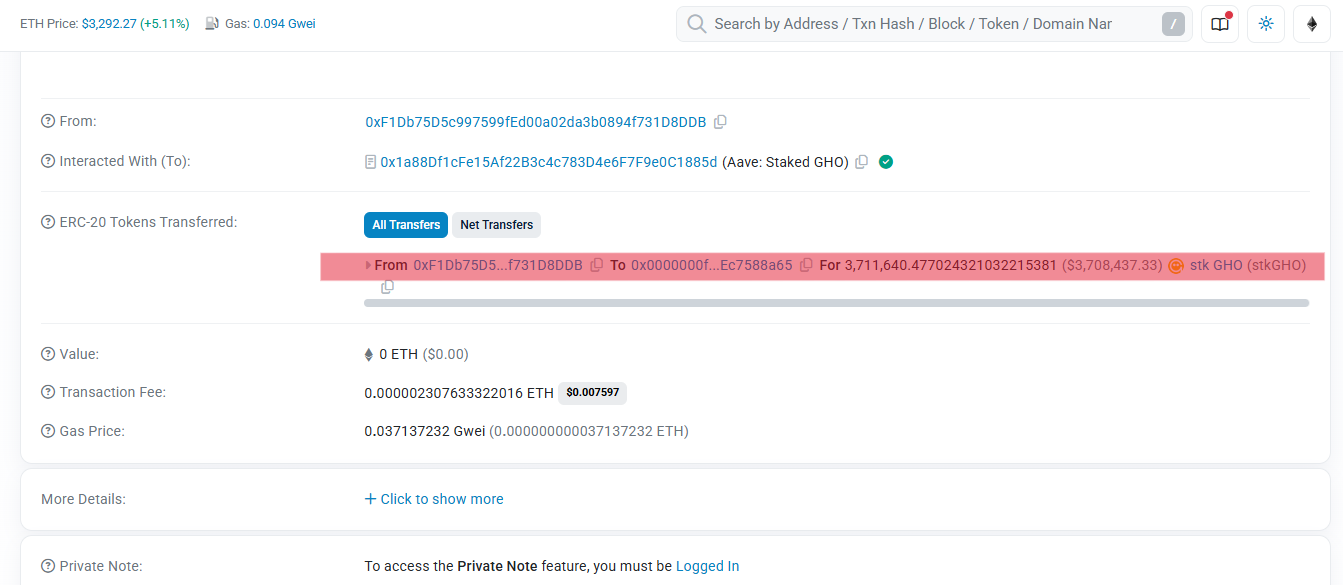Image resolution: width=1343 pixels, height=585 pixels.
Task: Click the horizontal scrollbar under token transfers
Action: [x=836, y=303]
